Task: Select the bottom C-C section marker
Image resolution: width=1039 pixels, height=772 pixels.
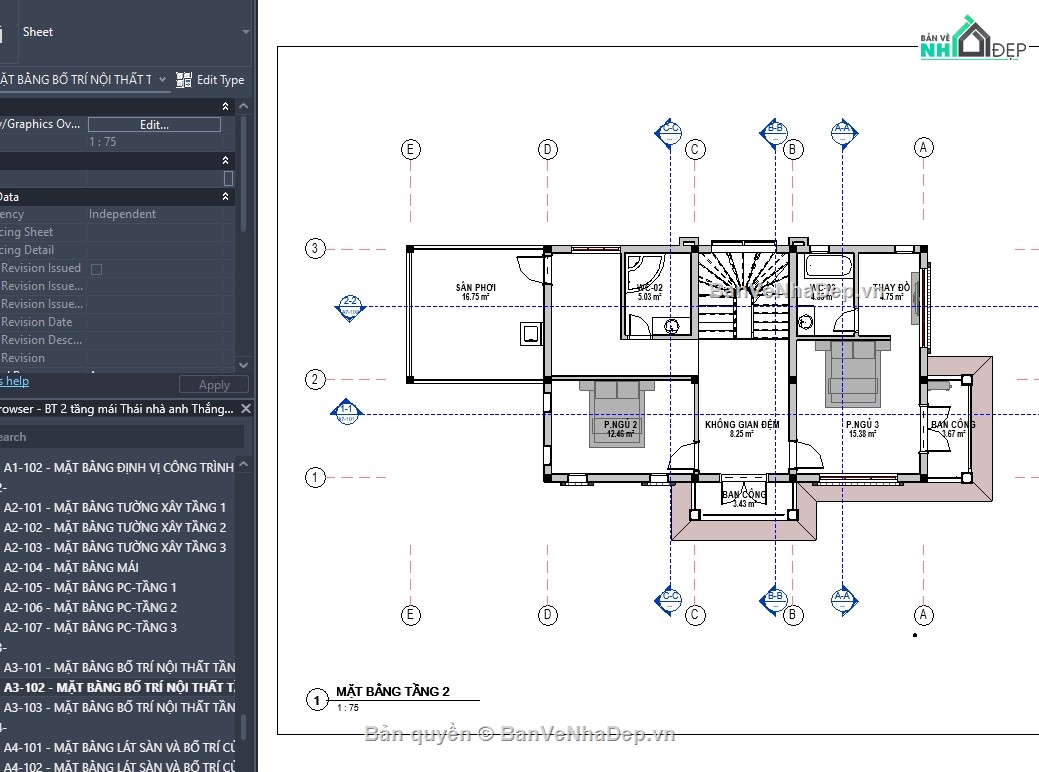Action: click(668, 600)
